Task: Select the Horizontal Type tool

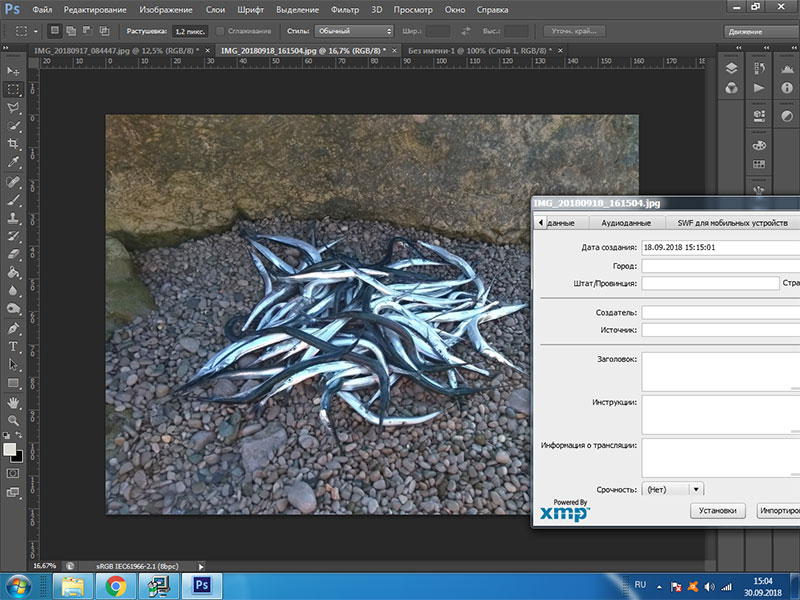Action: pyautogui.click(x=14, y=346)
